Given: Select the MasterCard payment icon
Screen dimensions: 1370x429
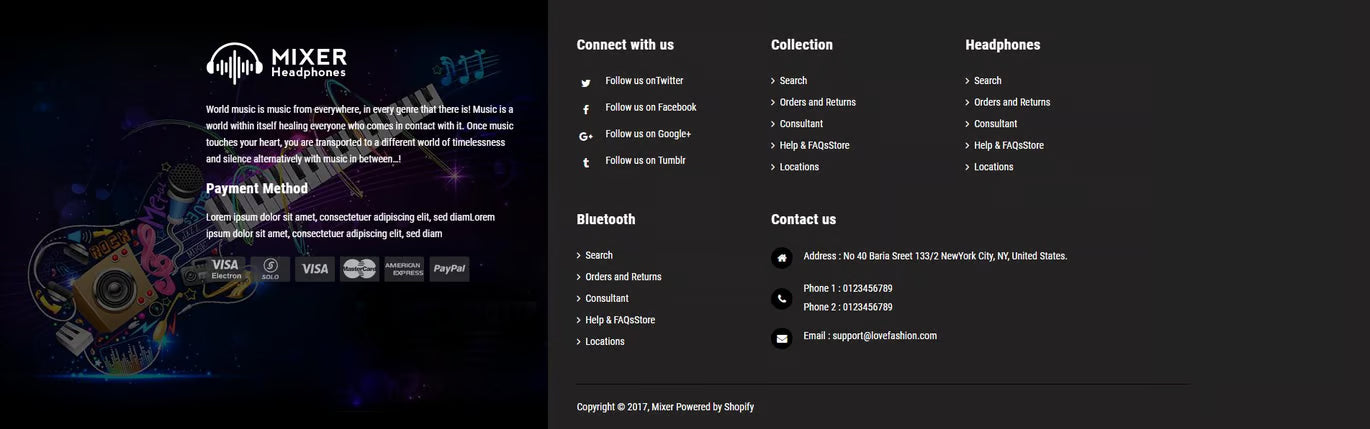Looking at the screenshot, I should pyautogui.click(x=359, y=269).
